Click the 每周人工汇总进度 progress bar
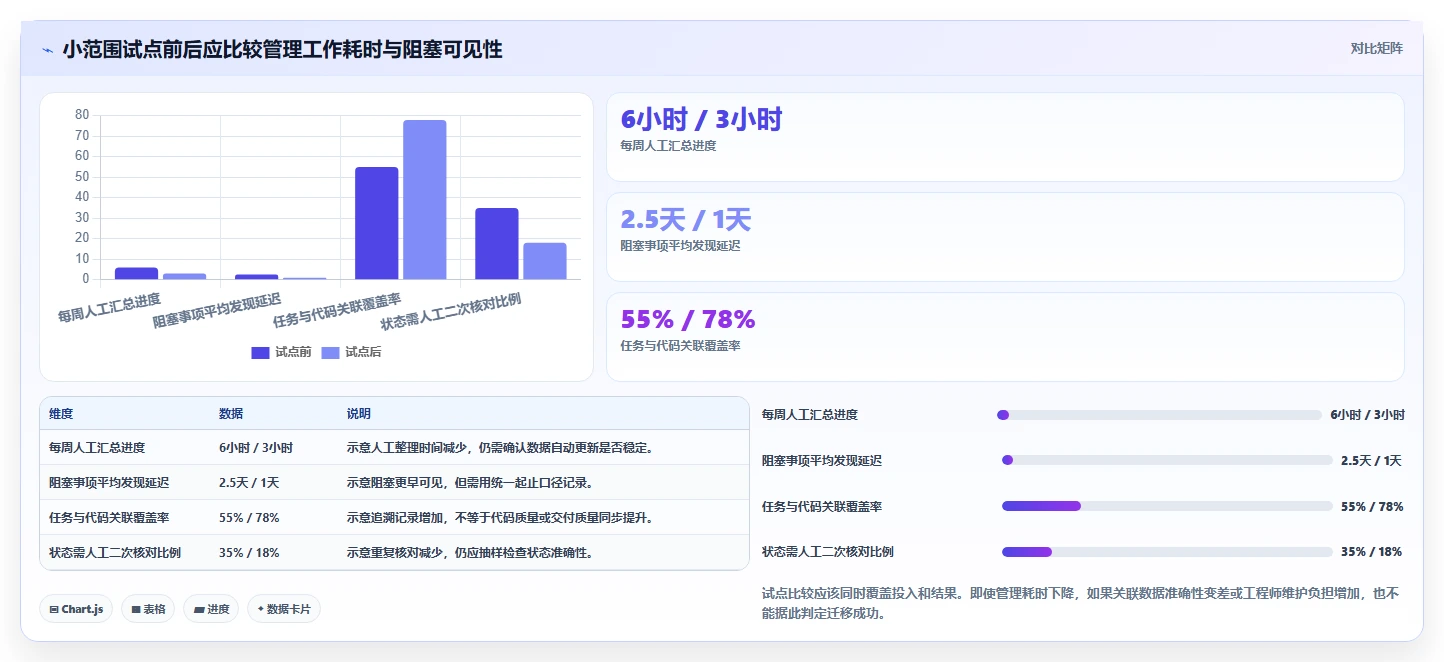 (1159, 415)
